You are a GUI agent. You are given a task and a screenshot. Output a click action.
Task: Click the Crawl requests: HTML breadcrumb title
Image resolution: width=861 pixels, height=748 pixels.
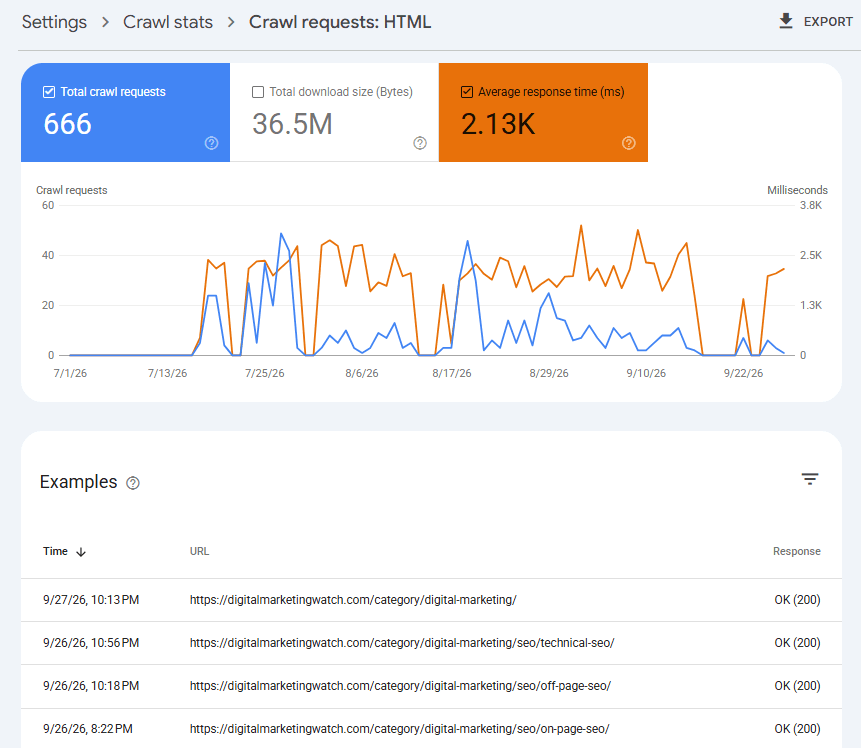340,22
